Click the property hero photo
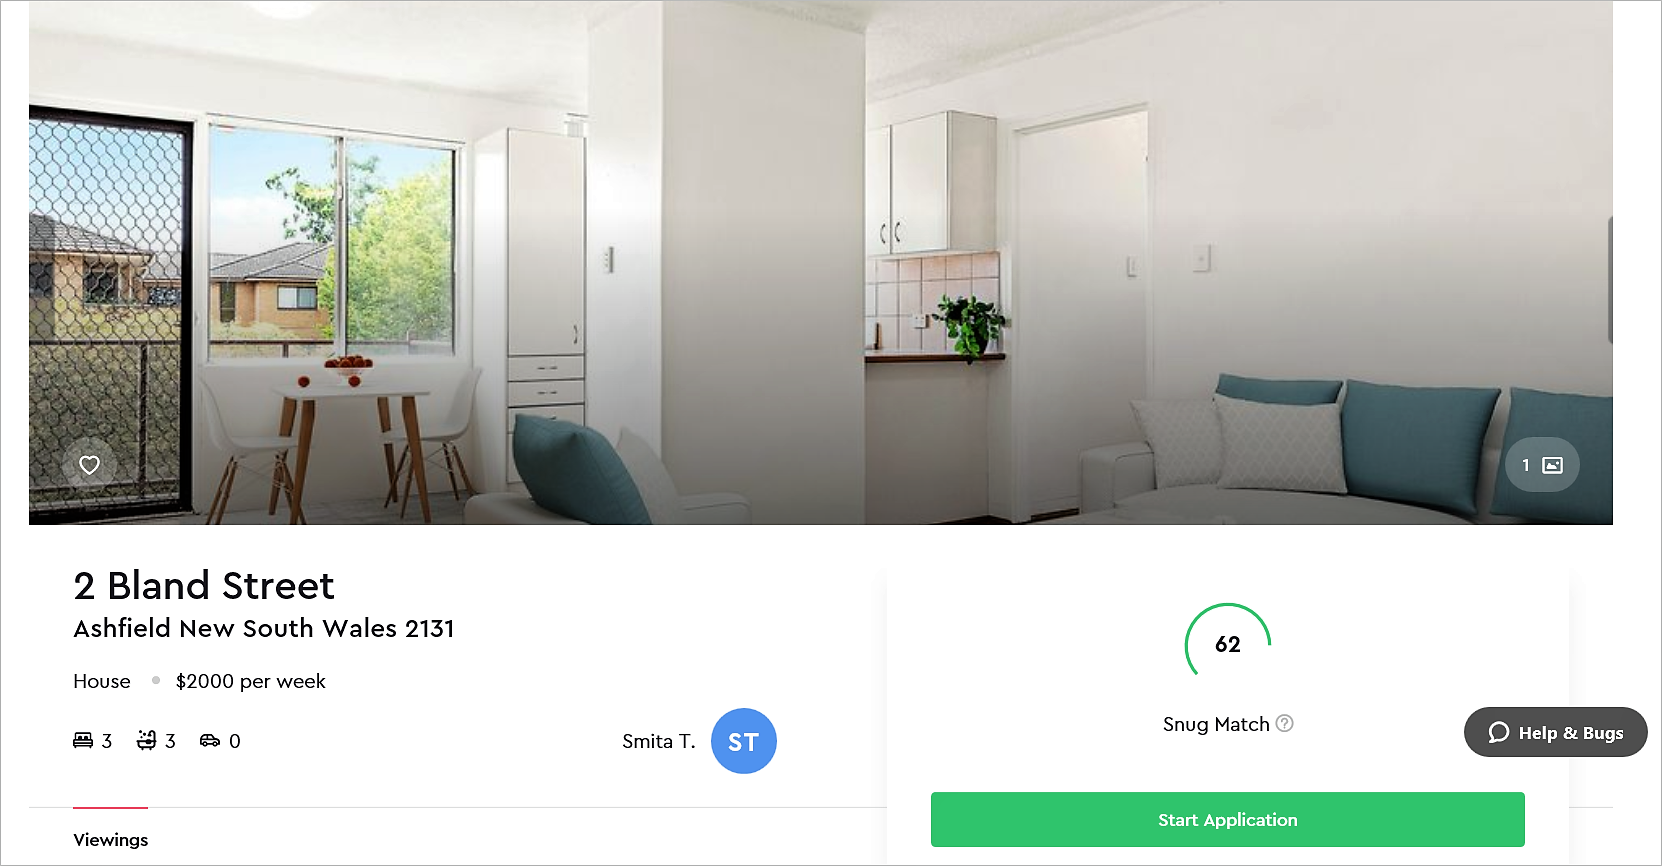 click(x=820, y=262)
